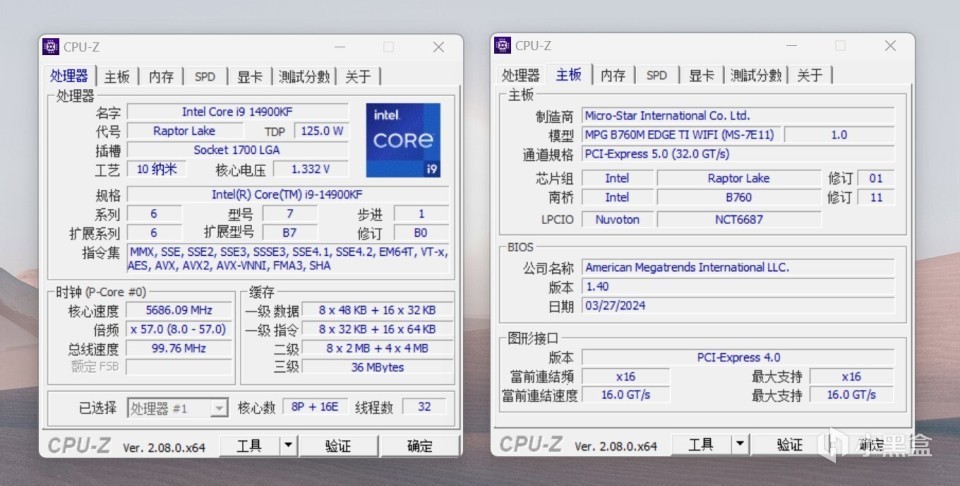This screenshot has height=486, width=960.
Task: Open 主板 tab in left CPU-Z window
Action: [117, 77]
